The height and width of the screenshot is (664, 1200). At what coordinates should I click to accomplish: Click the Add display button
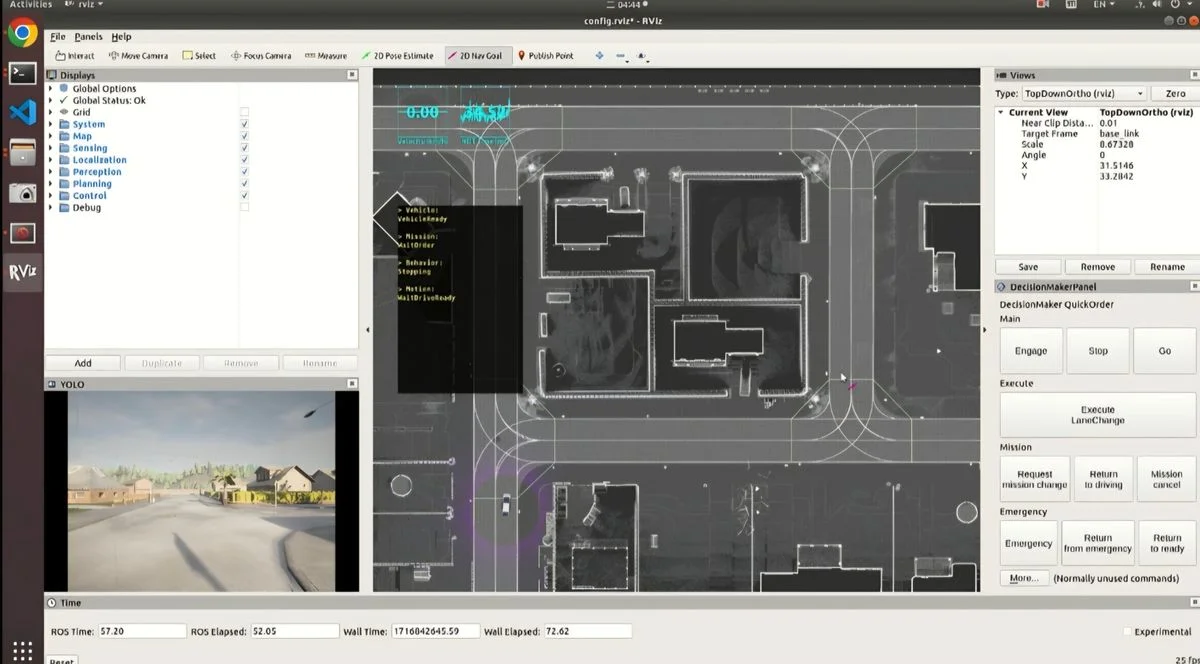tap(83, 363)
